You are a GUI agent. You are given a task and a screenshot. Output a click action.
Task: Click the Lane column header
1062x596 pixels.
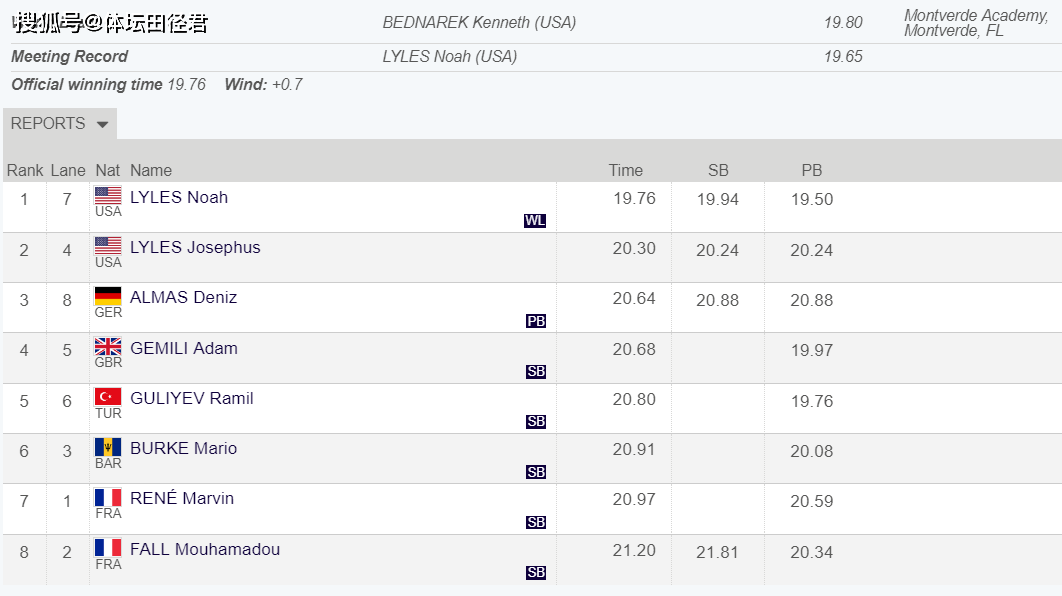pos(68,171)
